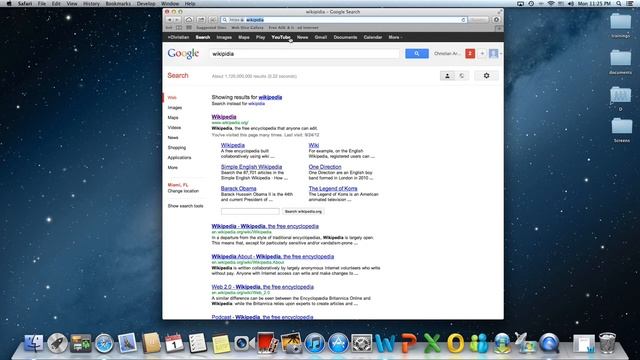Image resolution: width=640 pixels, height=360 pixels.
Task: Open the One Direction sitelink
Action: [x=325, y=167]
